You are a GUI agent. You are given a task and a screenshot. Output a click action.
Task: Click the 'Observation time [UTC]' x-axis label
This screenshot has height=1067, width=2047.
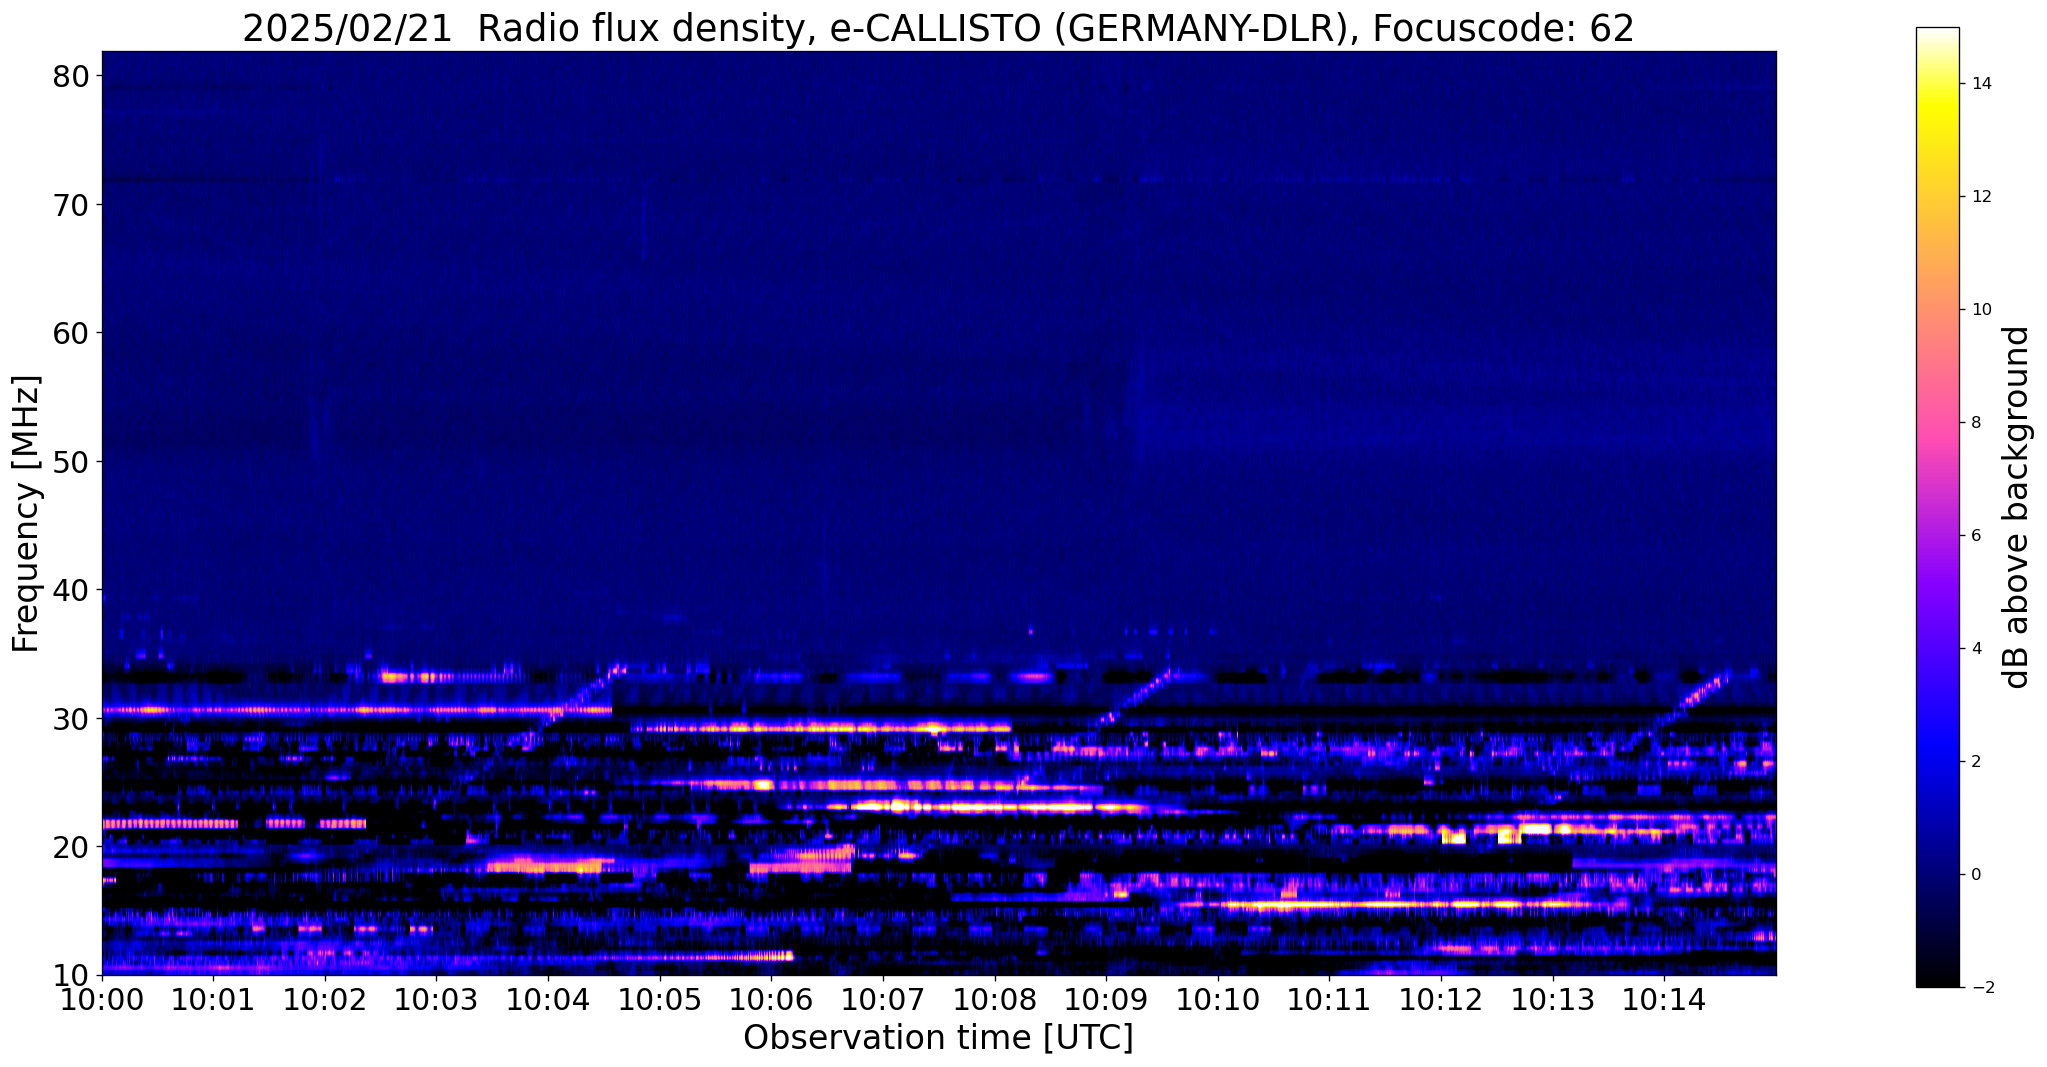click(938, 1038)
